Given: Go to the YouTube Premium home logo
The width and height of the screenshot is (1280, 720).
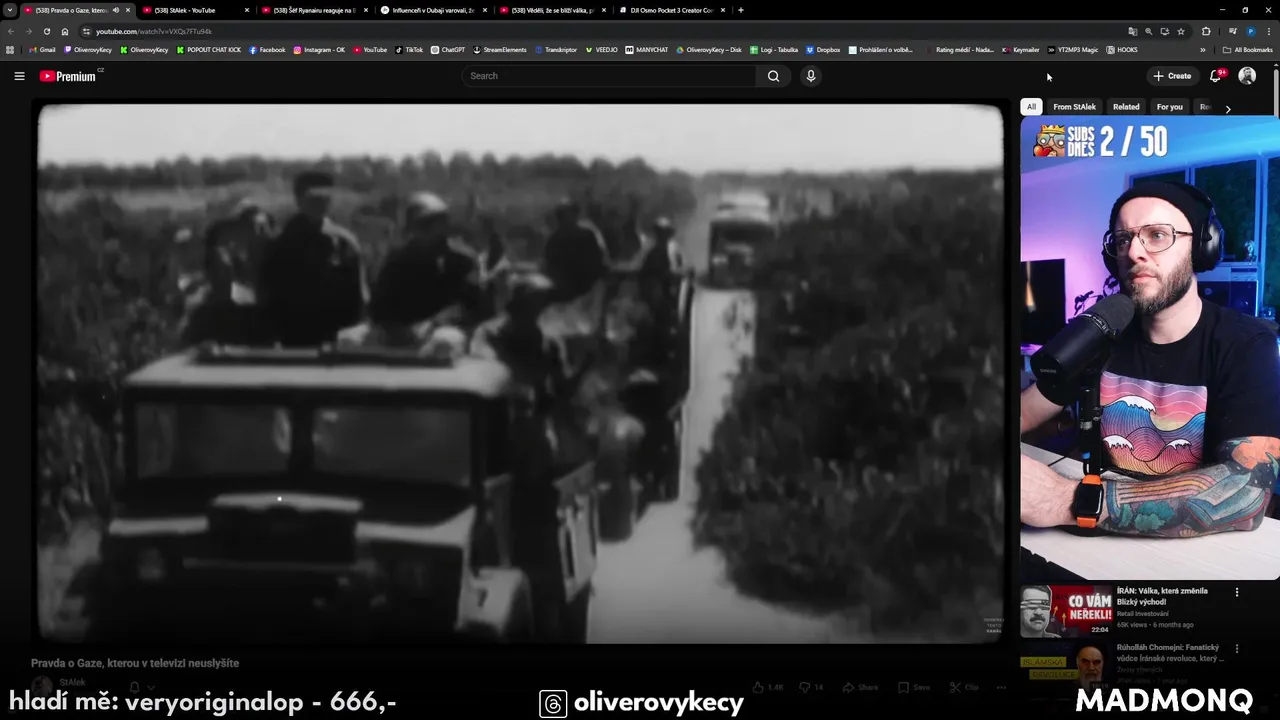Looking at the screenshot, I should 68,76.
